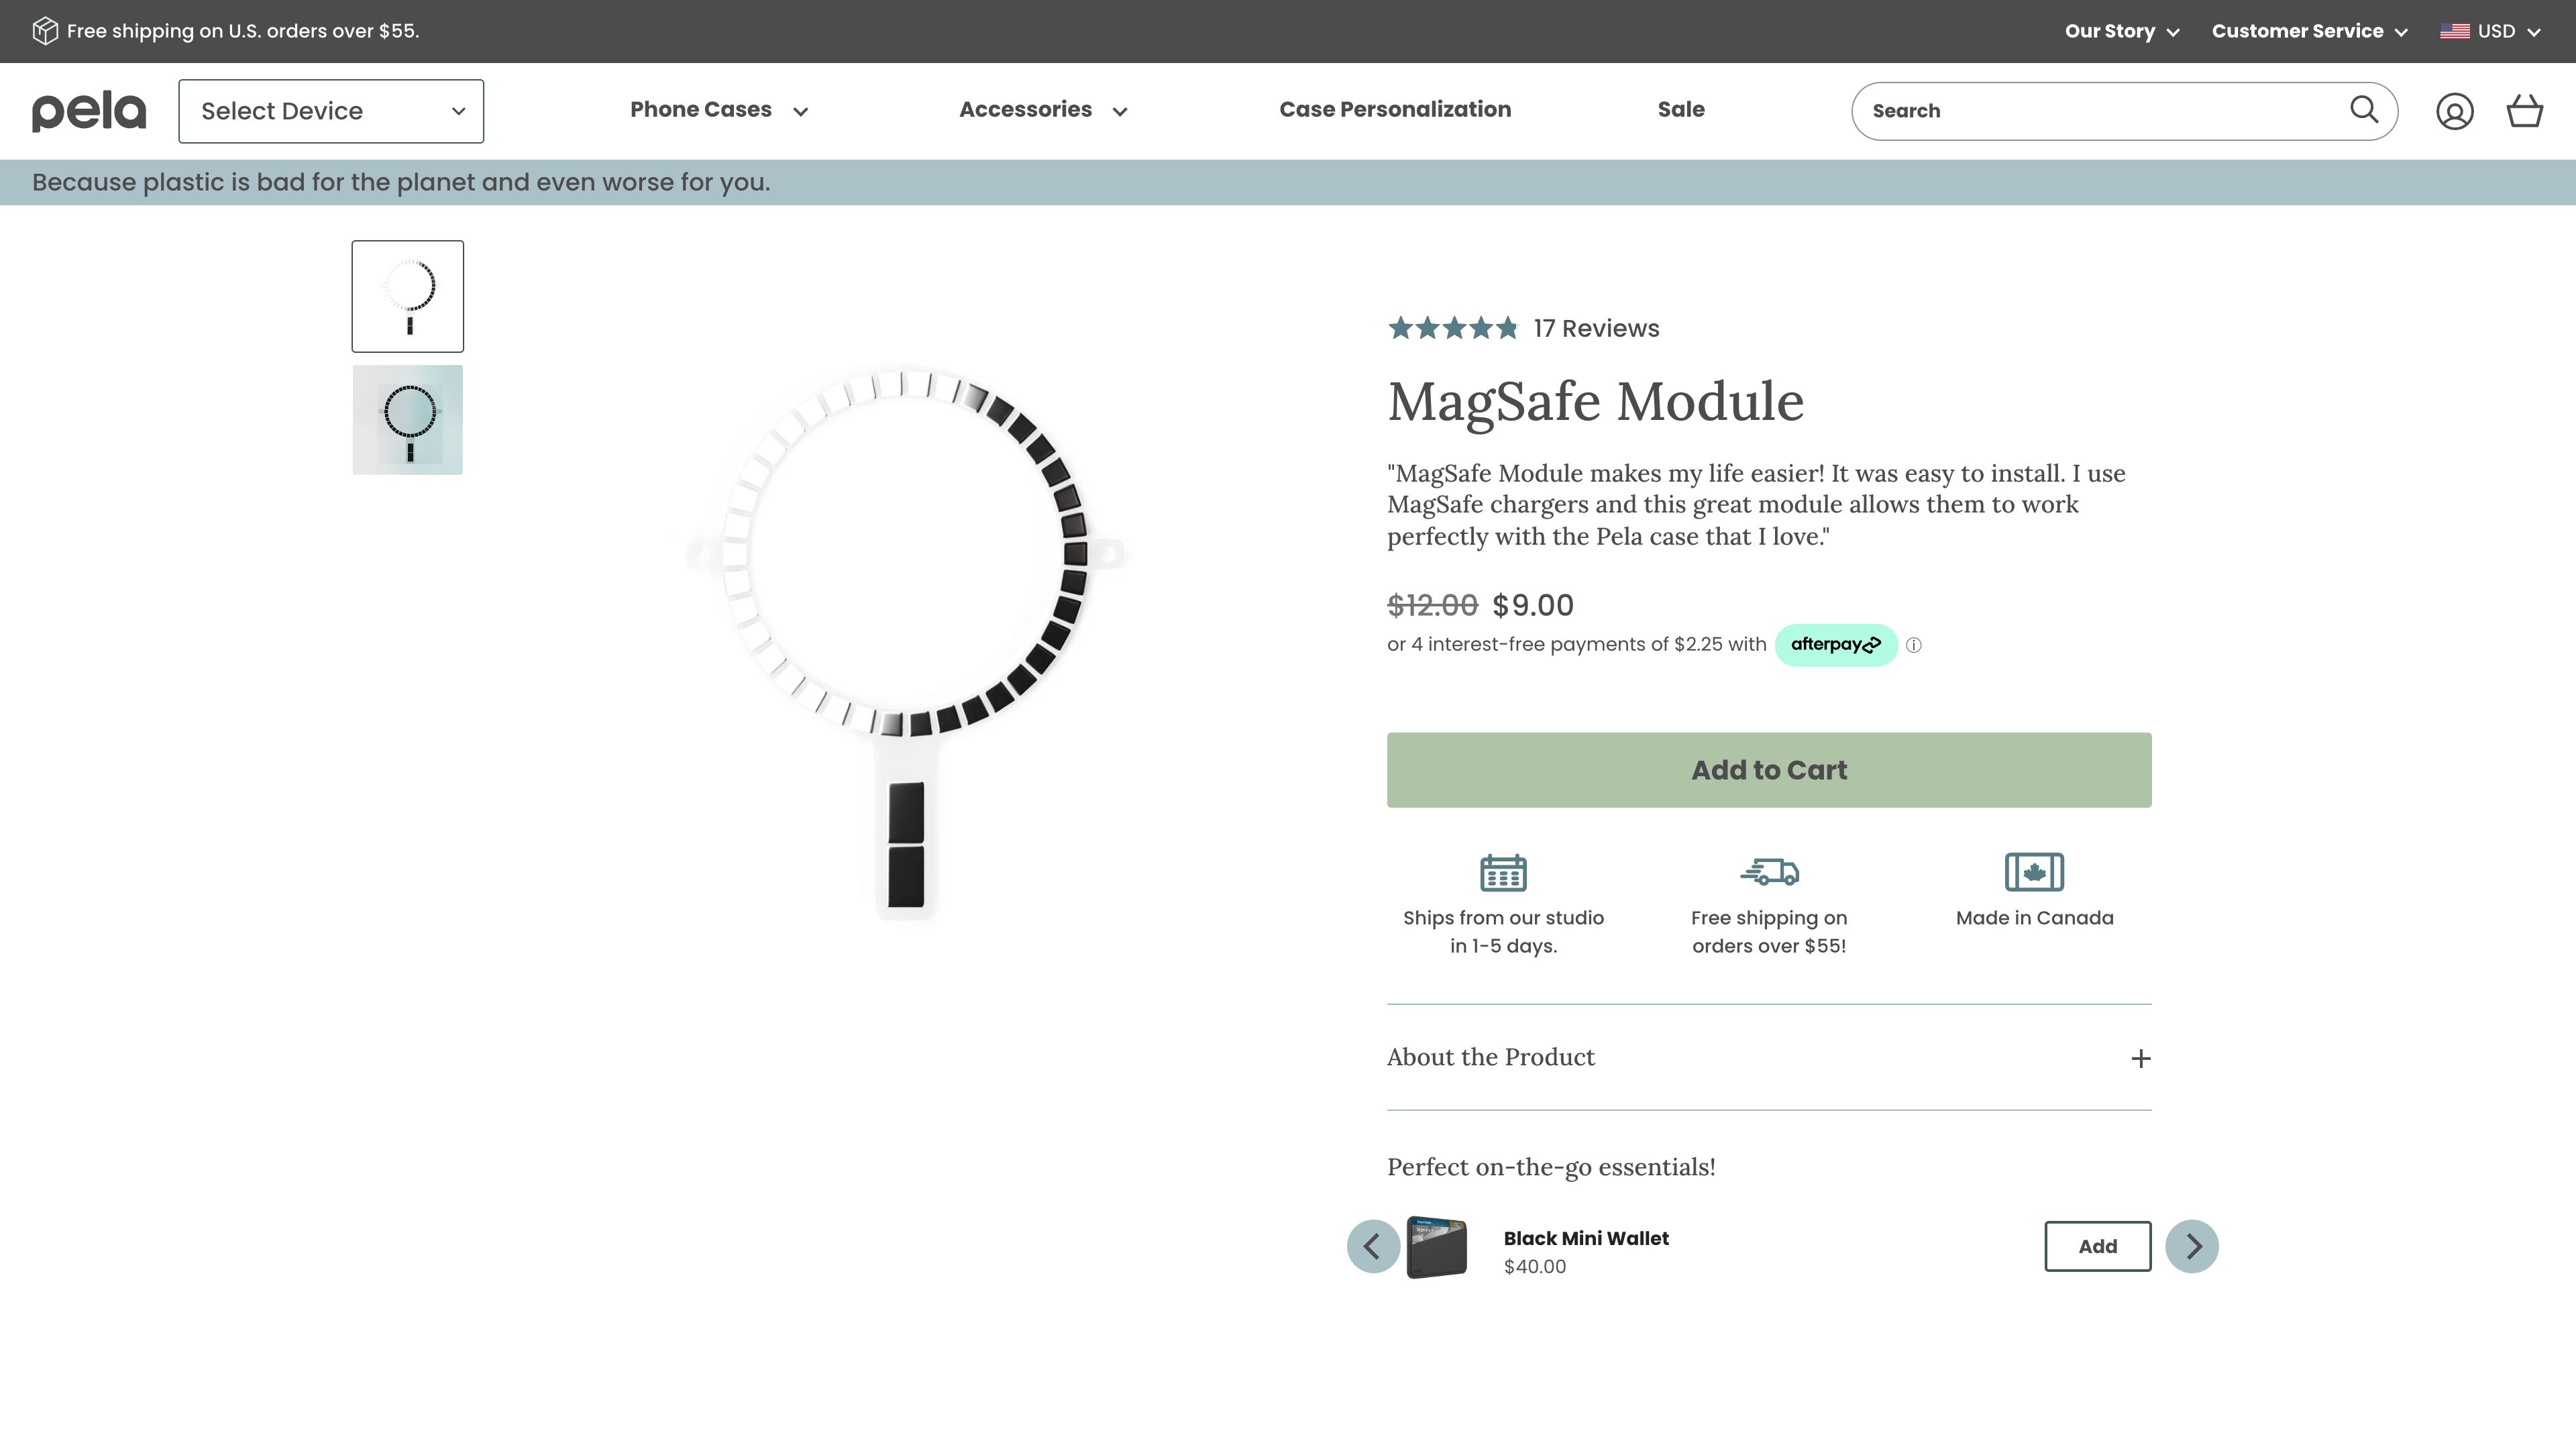Go to Case Personalization page
The height and width of the screenshot is (1449, 2576).
pyautogui.click(x=1394, y=110)
